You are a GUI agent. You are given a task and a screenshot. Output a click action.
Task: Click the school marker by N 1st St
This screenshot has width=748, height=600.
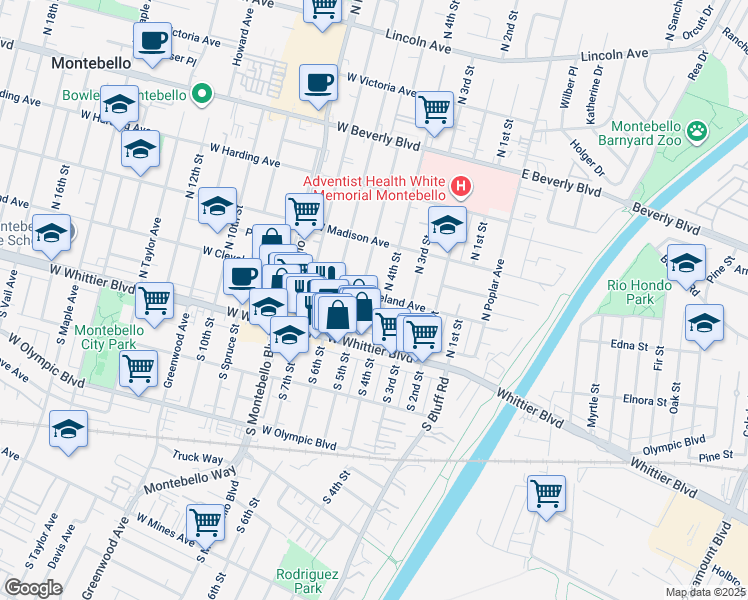[x=447, y=226]
